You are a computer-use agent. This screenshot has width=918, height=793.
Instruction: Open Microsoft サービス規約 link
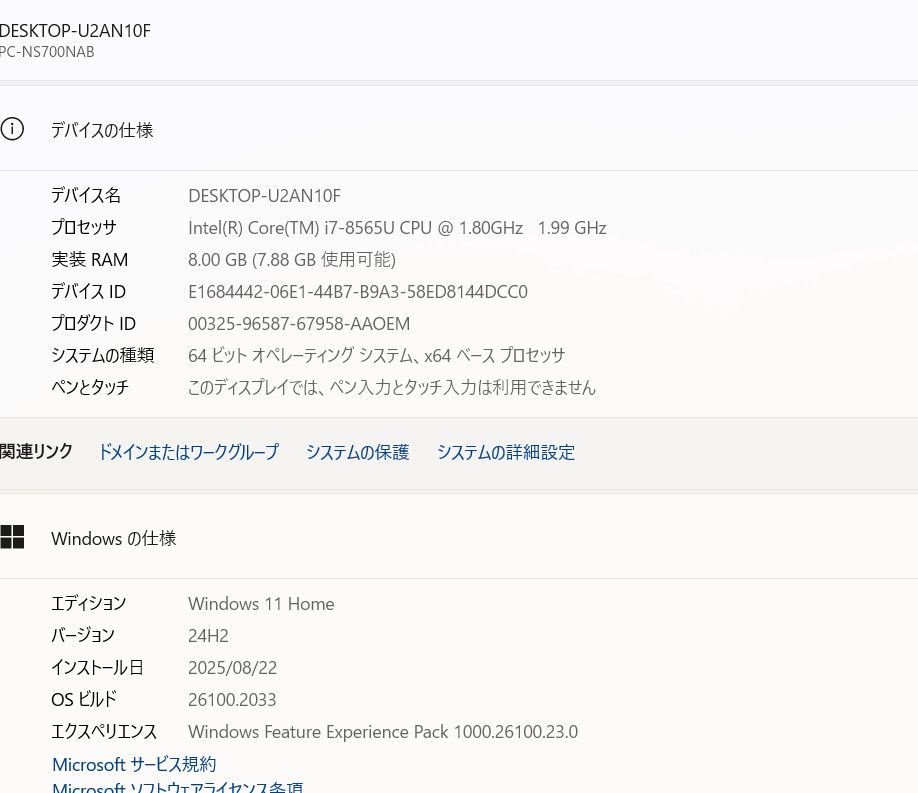134,764
